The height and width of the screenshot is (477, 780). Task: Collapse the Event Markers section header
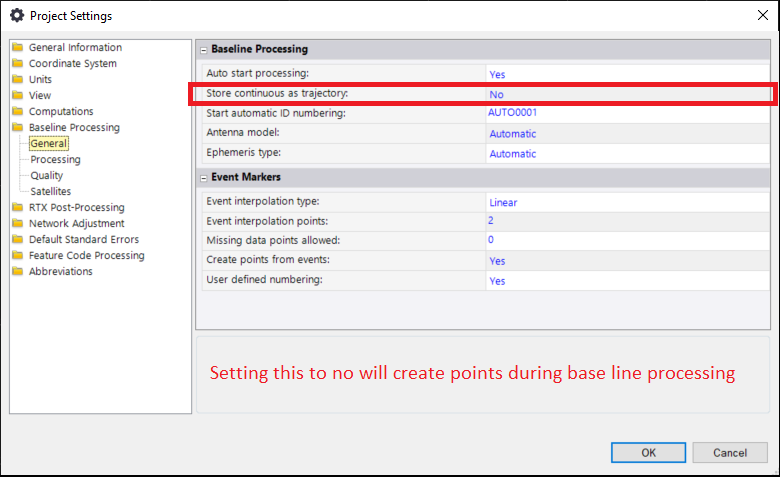[203, 178]
